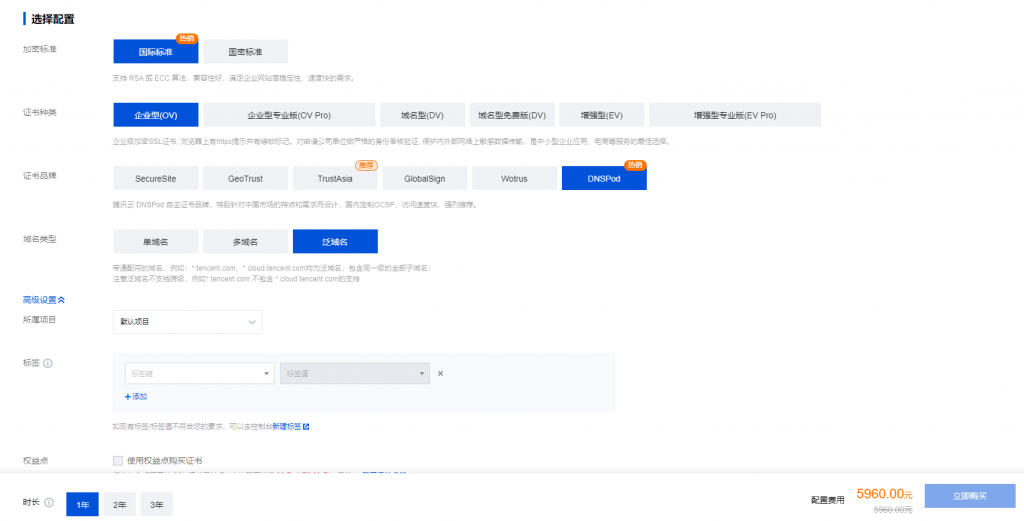Remove tag row with the X icon
Image resolution: width=1024 pixels, height=521 pixels.
[x=440, y=373]
